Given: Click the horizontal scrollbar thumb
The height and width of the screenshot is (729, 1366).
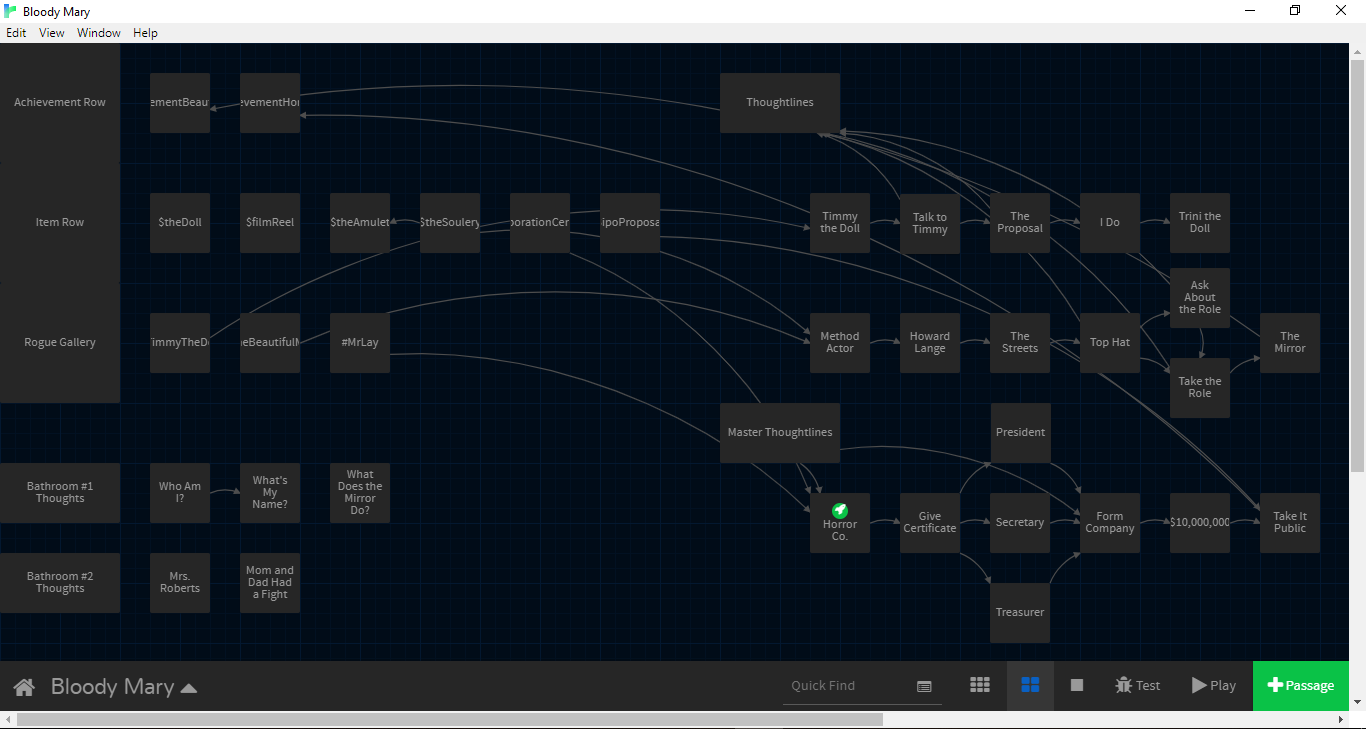Looking at the screenshot, I should tap(450, 720).
